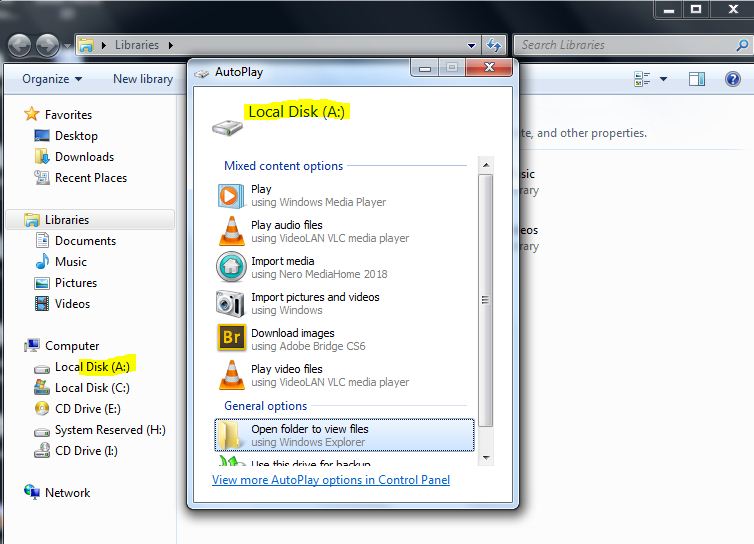The height and width of the screenshot is (544, 754).
Task: Open the Organize dropdown menu
Action: pyautogui.click(x=52, y=79)
